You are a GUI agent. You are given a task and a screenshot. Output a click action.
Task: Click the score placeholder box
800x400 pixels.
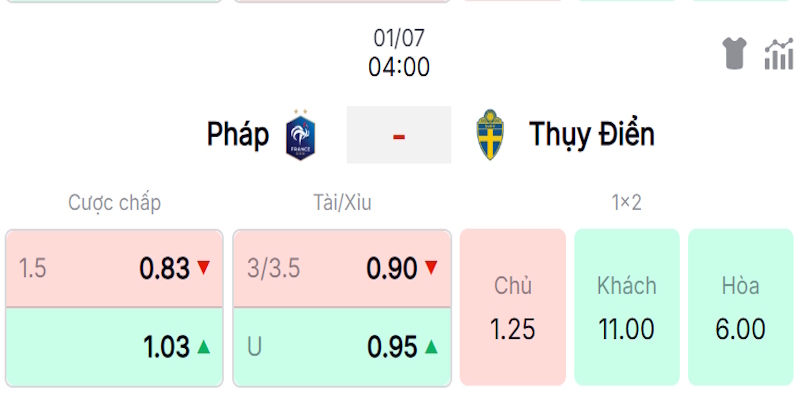[x=399, y=135]
